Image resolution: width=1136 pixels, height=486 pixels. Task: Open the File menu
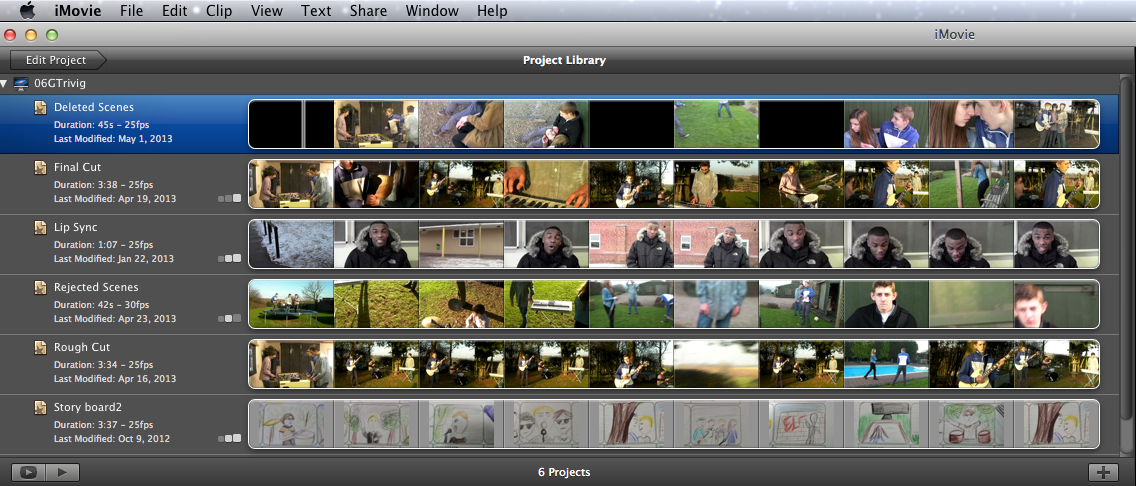coord(131,11)
